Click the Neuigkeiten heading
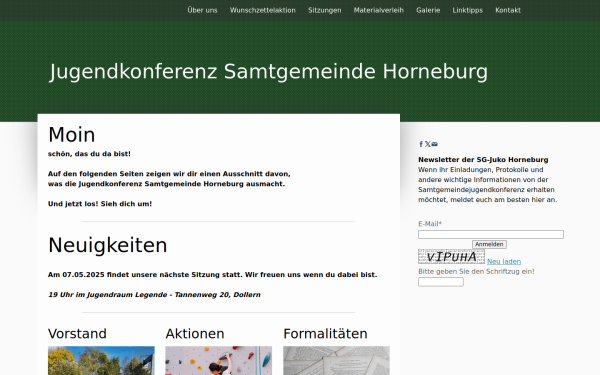 [x=108, y=245]
